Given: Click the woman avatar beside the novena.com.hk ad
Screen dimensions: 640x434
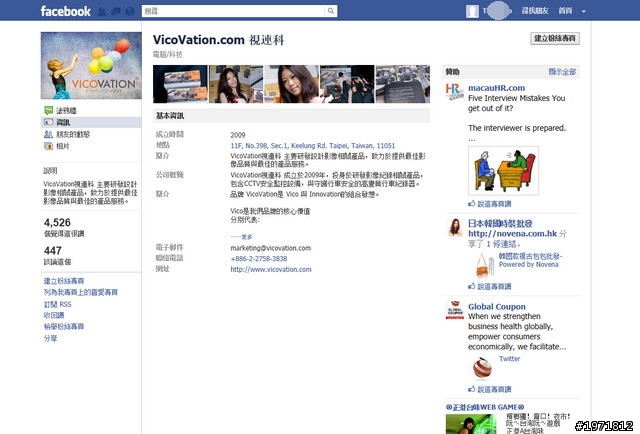Looking at the screenshot, I should click(455, 227).
